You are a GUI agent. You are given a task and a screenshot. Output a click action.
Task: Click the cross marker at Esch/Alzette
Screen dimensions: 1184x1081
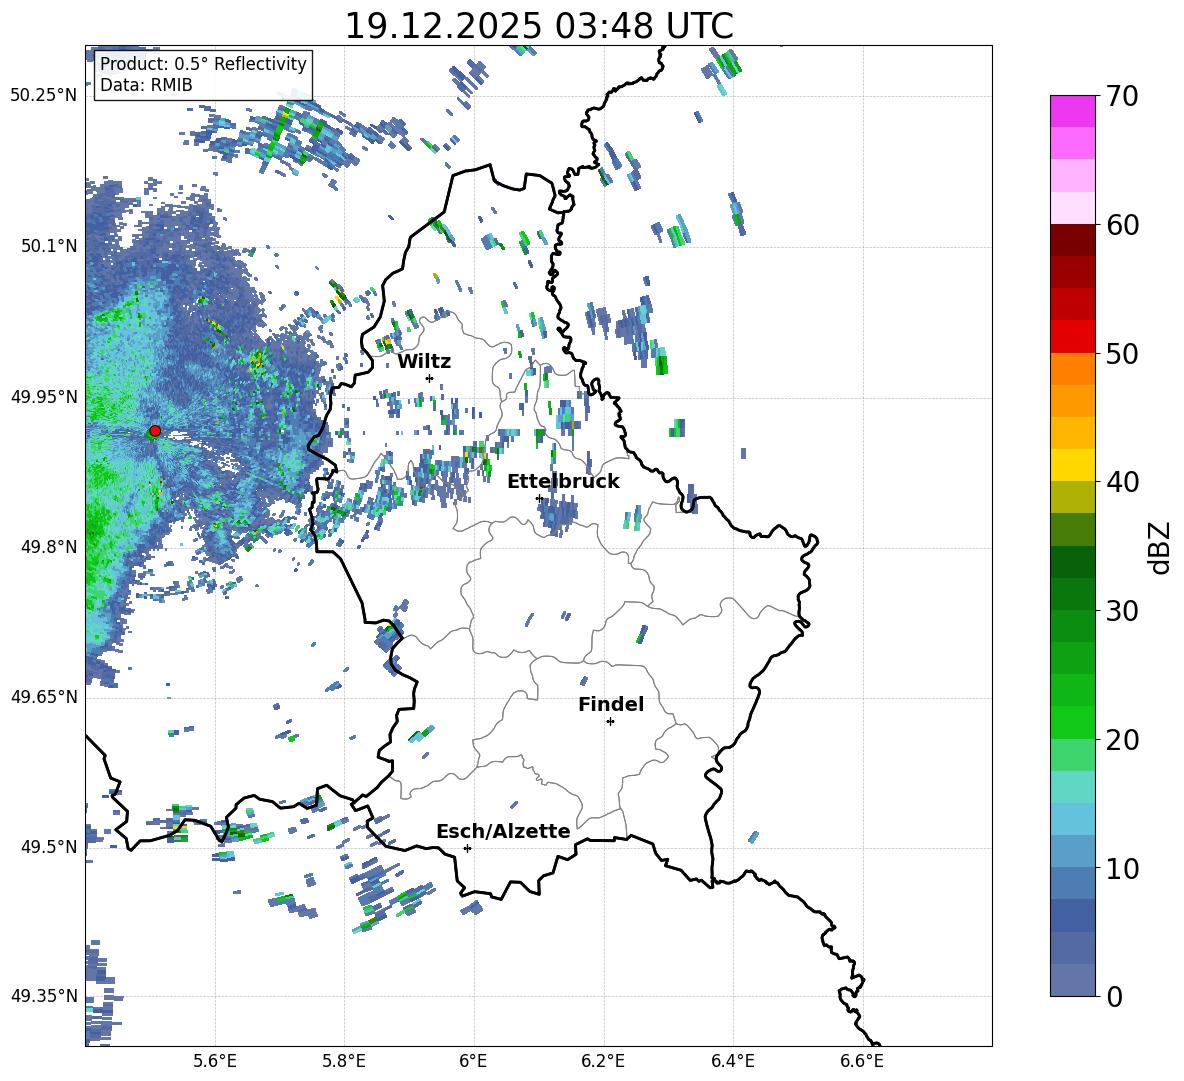(467, 848)
